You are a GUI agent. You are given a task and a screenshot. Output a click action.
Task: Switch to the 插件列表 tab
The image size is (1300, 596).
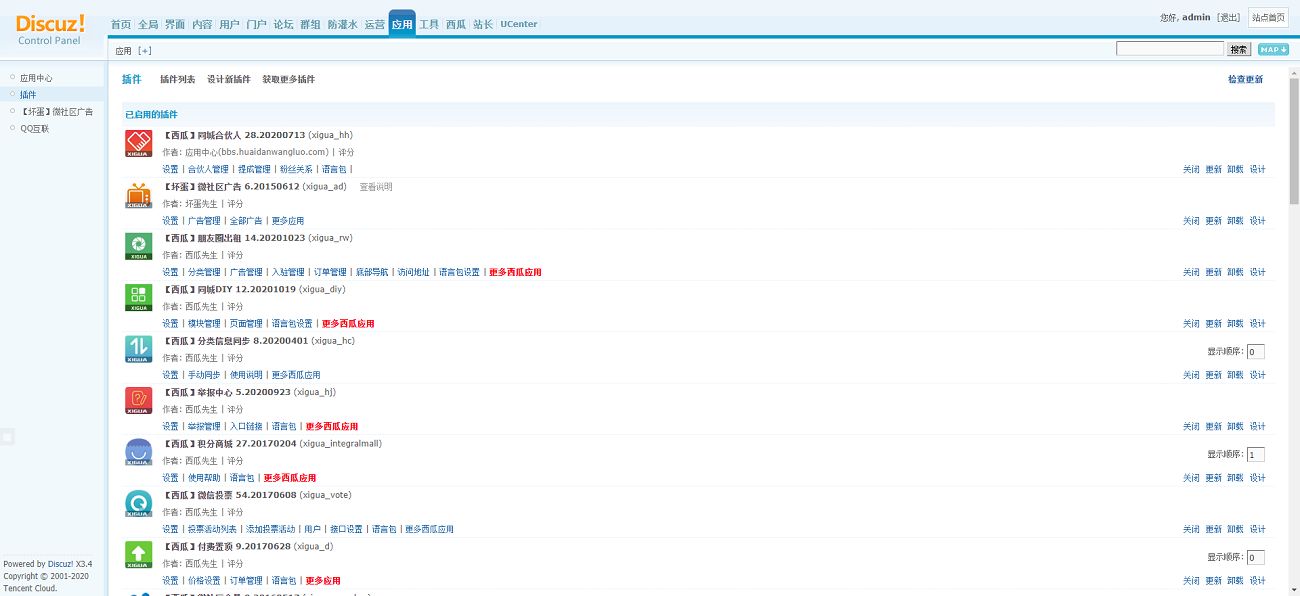(x=178, y=79)
